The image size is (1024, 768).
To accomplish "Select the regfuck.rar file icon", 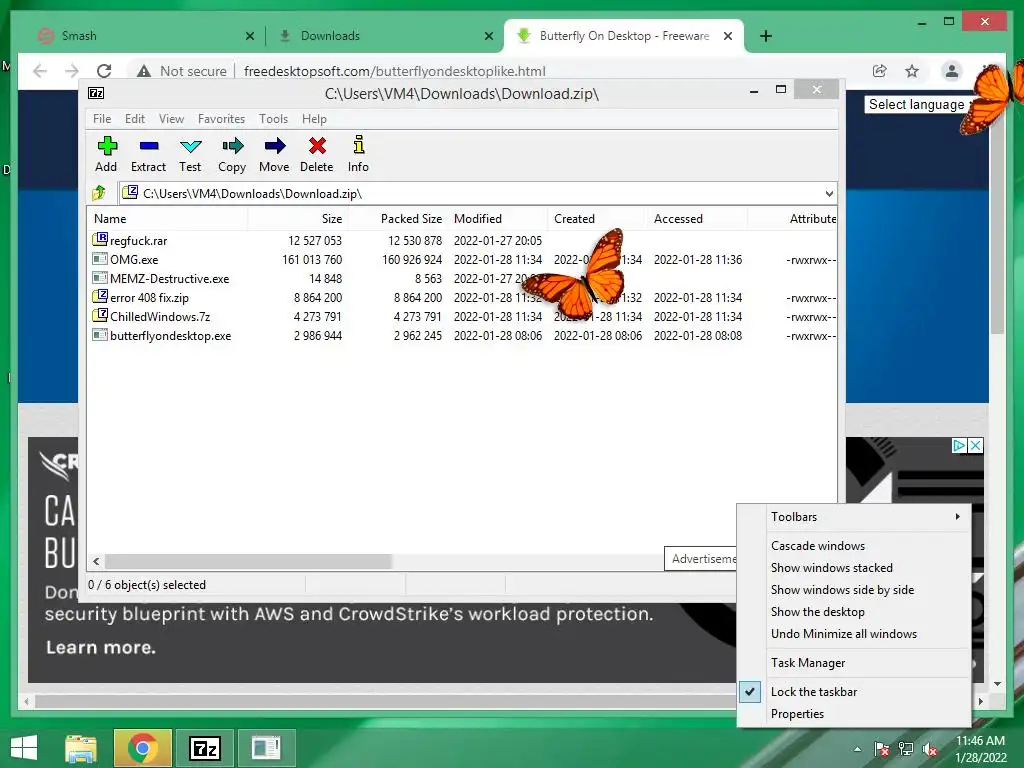I will (100, 240).
